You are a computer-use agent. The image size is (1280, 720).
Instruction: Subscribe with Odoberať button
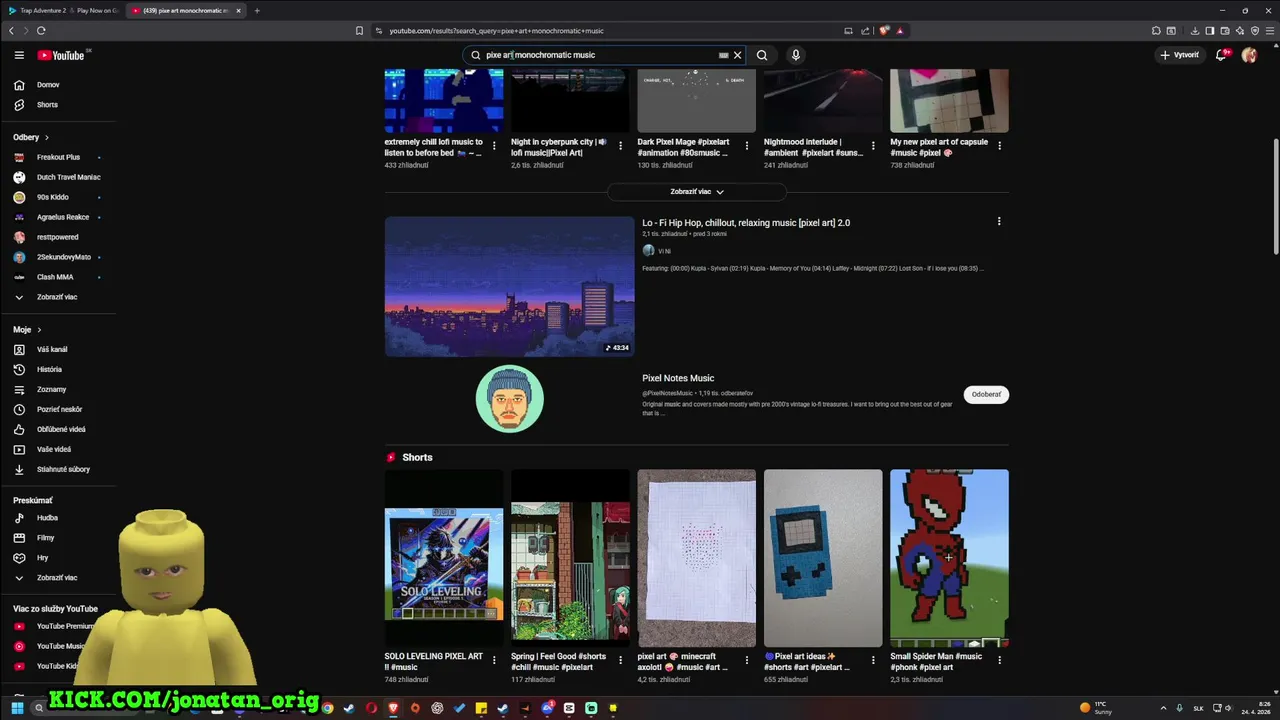click(986, 395)
